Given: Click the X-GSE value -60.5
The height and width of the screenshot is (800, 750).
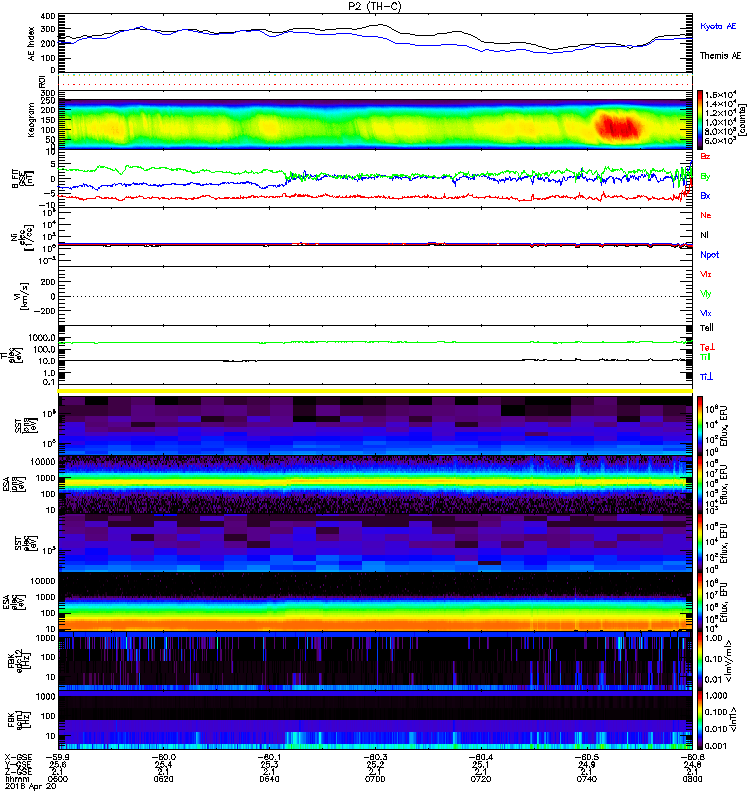Looking at the screenshot, I should tap(587, 757).
